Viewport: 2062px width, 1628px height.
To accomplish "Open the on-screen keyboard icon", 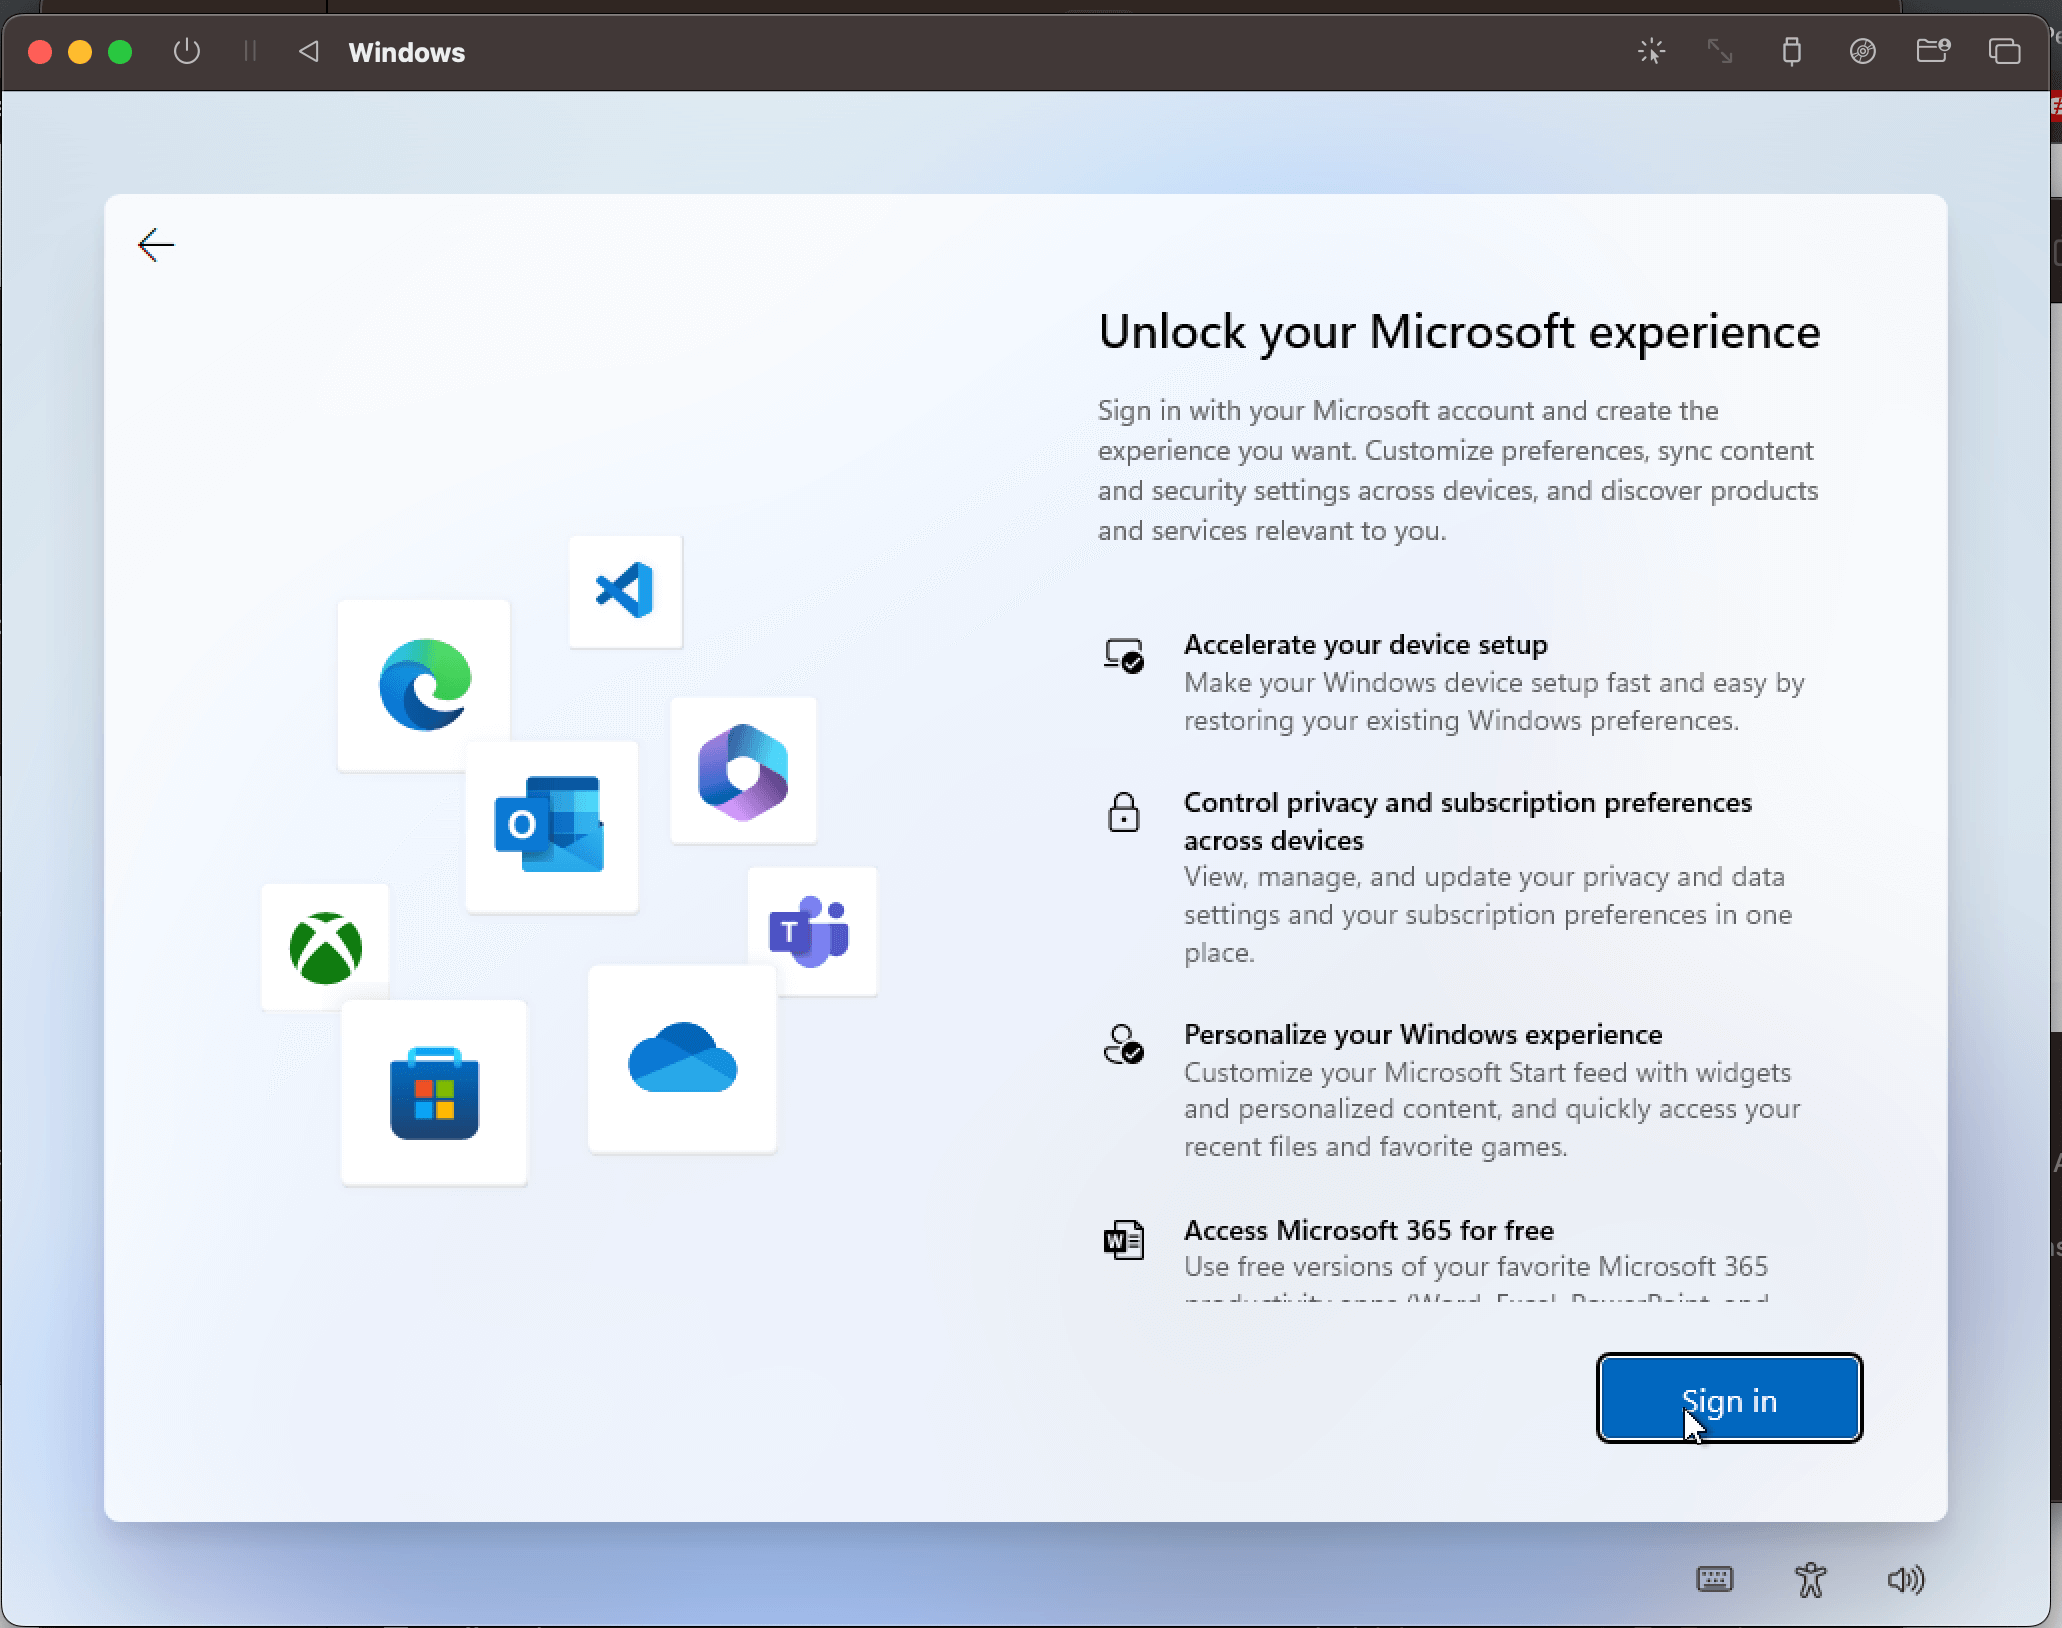I will click(1714, 1579).
